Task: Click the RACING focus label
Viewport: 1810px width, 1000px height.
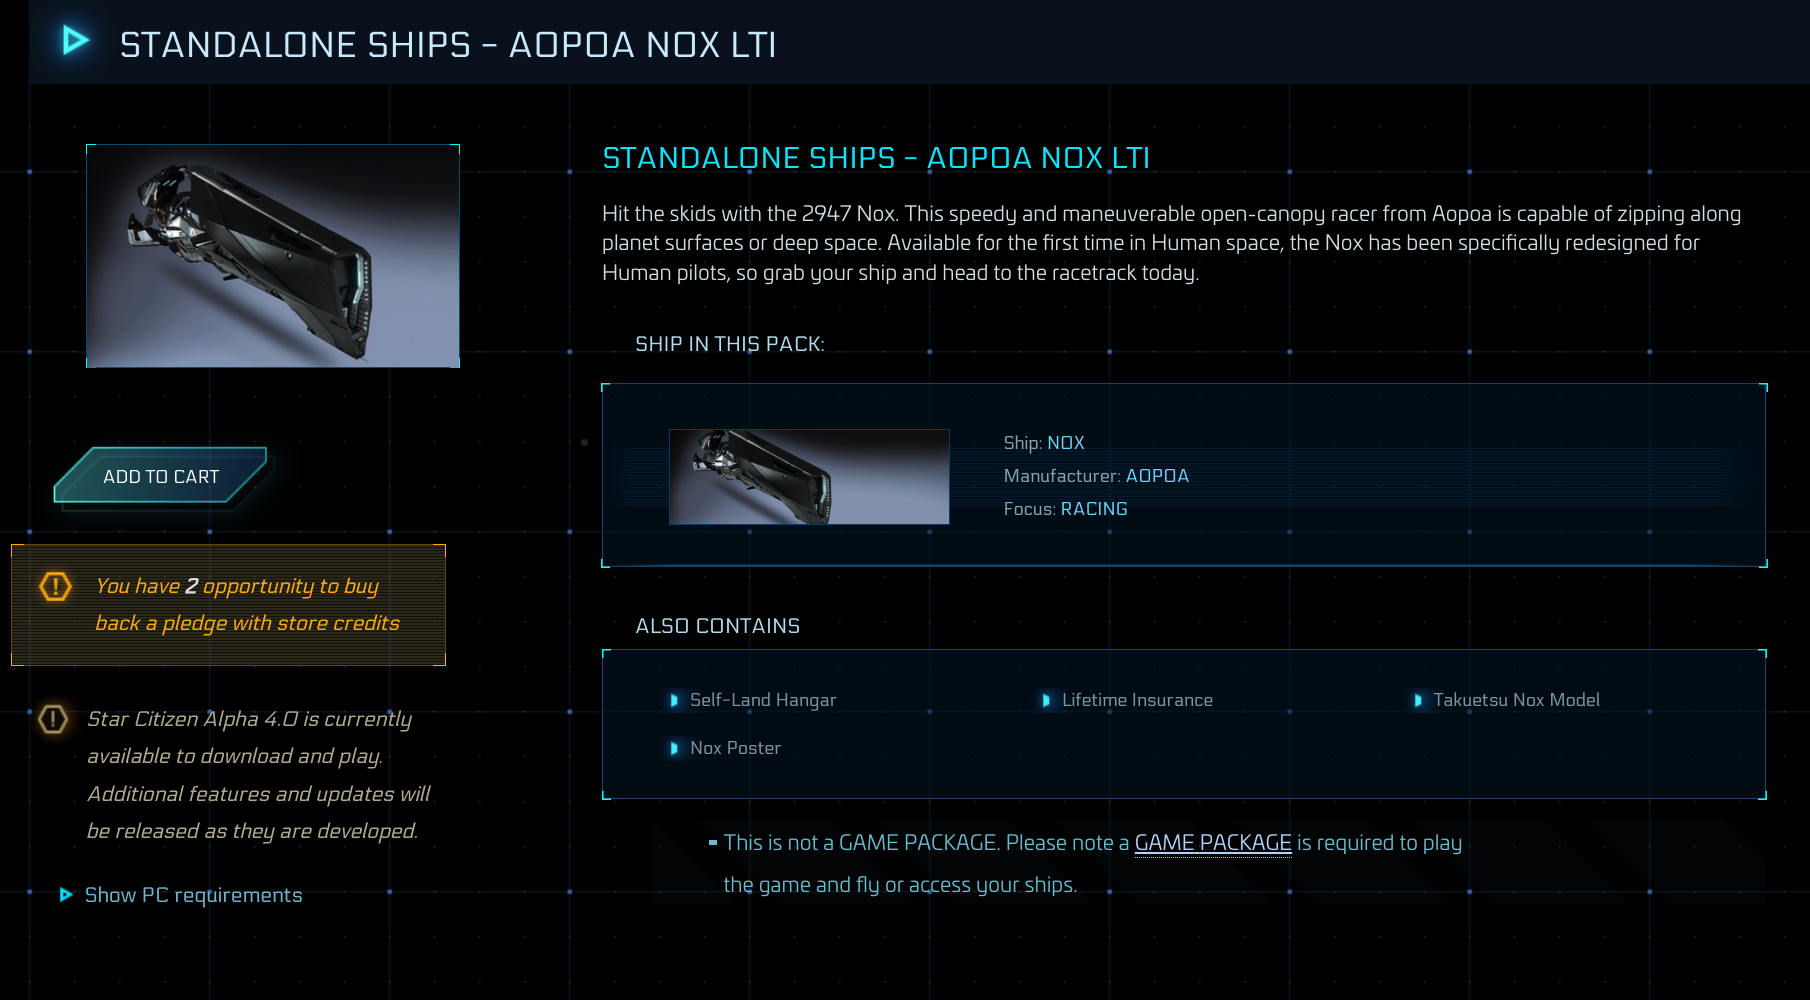Action: (1094, 508)
